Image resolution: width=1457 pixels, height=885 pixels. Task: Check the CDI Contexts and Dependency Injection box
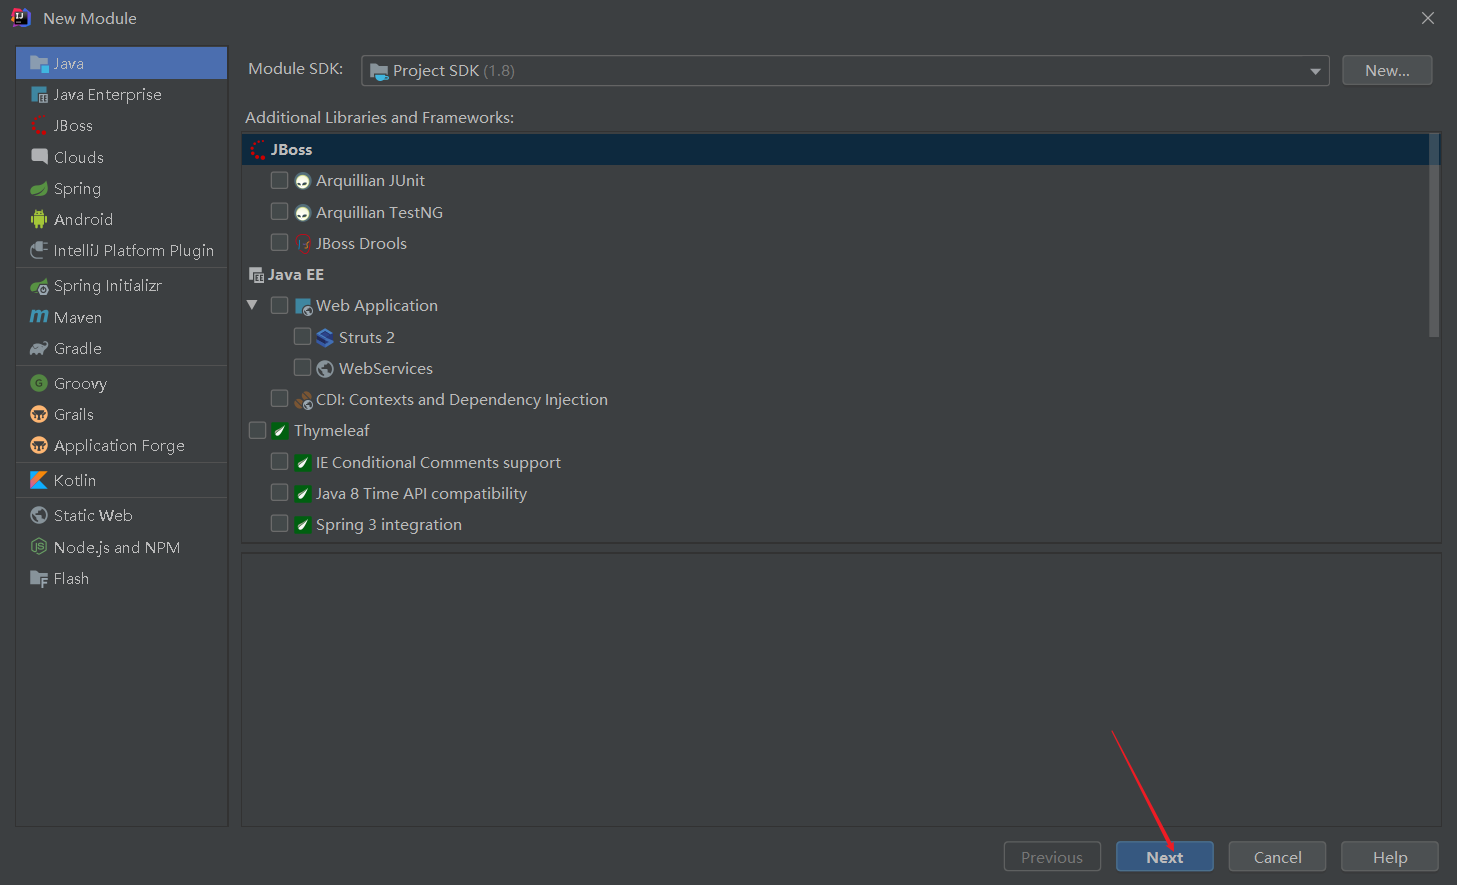tap(280, 399)
